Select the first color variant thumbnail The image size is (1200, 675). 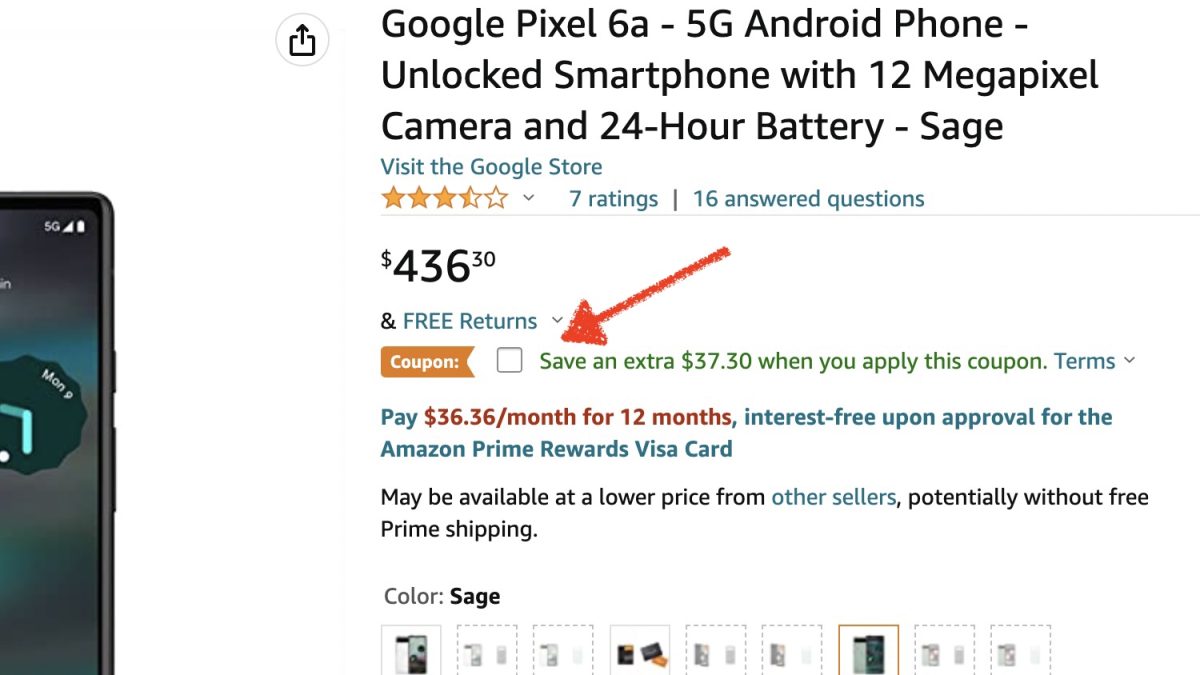click(x=411, y=652)
